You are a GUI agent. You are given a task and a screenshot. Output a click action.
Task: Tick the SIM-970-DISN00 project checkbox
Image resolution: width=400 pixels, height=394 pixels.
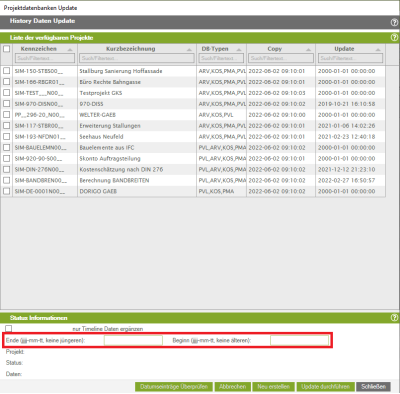click(7, 104)
